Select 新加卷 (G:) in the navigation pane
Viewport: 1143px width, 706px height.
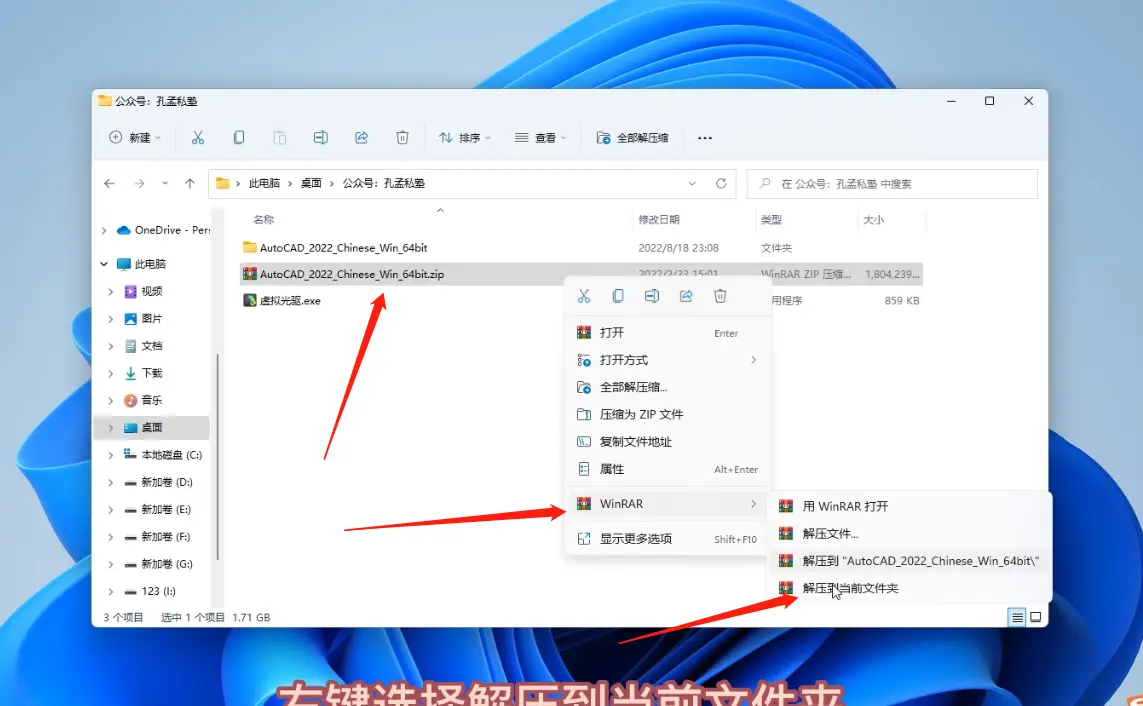coord(166,564)
